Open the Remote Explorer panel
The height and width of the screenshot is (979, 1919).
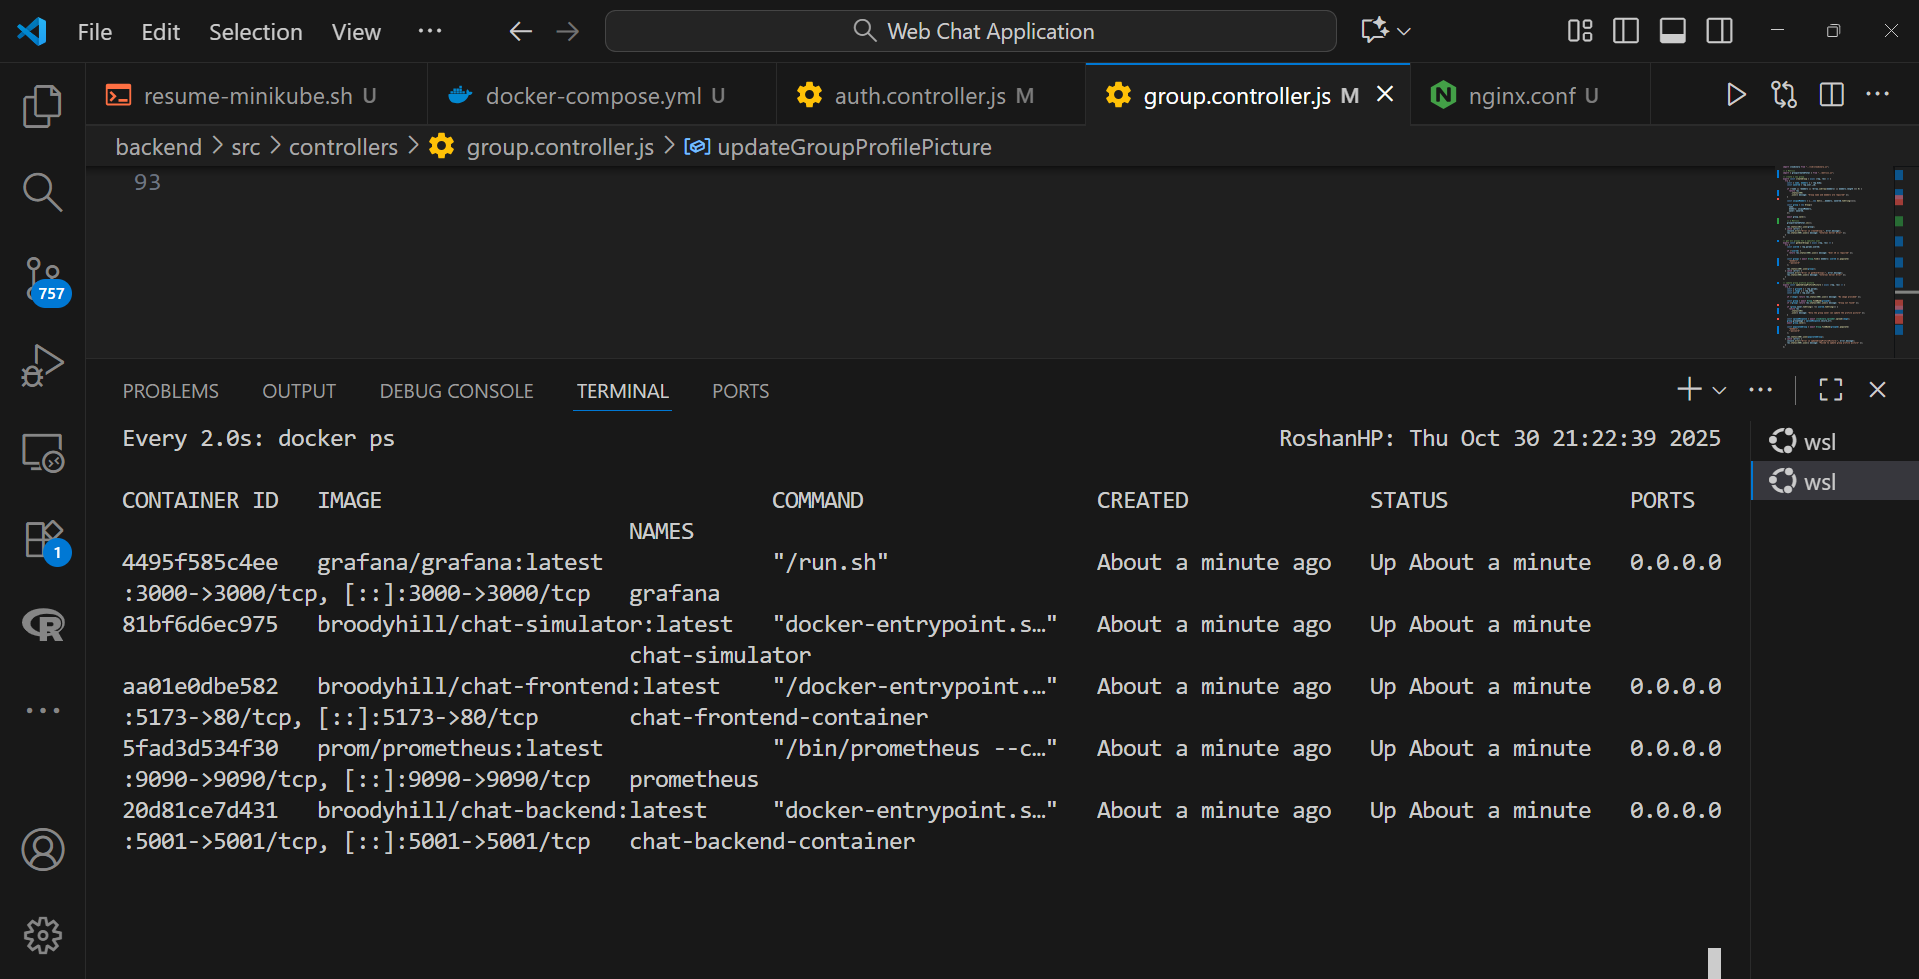(x=42, y=452)
